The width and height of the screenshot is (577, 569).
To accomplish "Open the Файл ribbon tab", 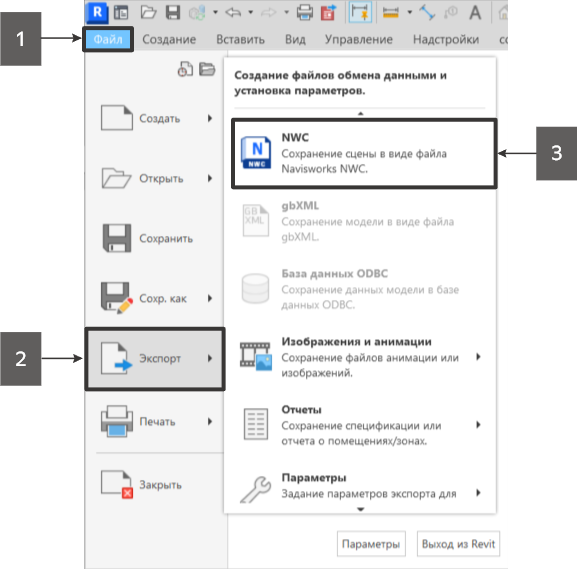I will click(108, 39).
